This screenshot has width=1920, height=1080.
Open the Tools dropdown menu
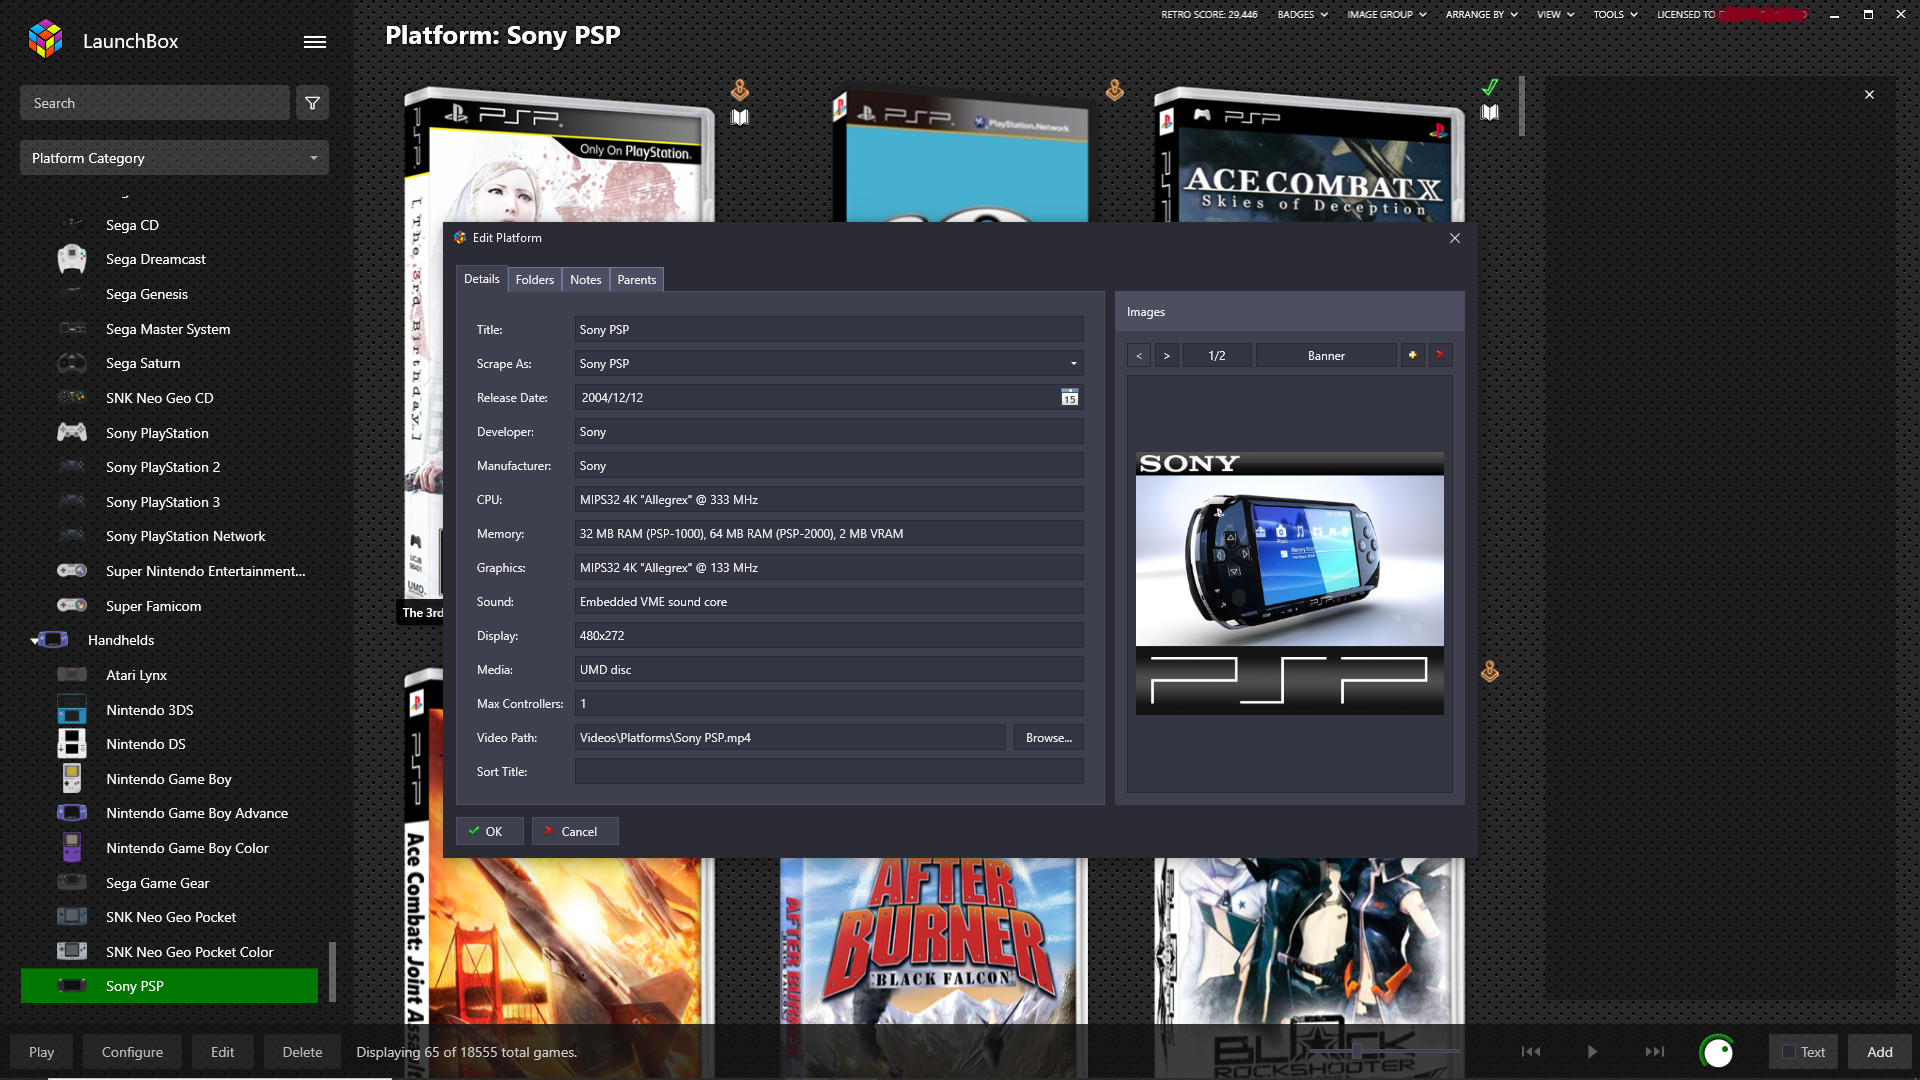coord(1615,14)
